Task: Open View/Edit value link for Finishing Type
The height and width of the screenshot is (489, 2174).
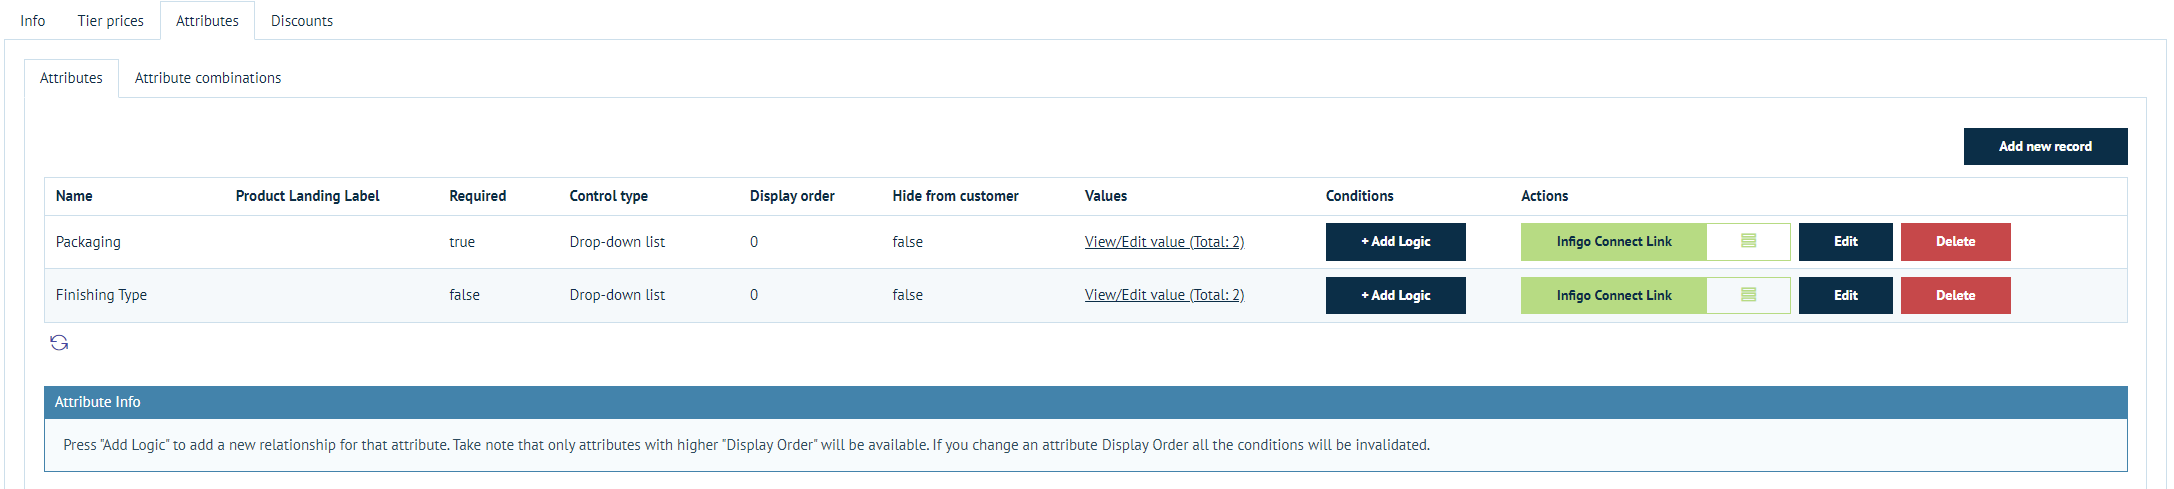Action: click(x=1164, y=295)
